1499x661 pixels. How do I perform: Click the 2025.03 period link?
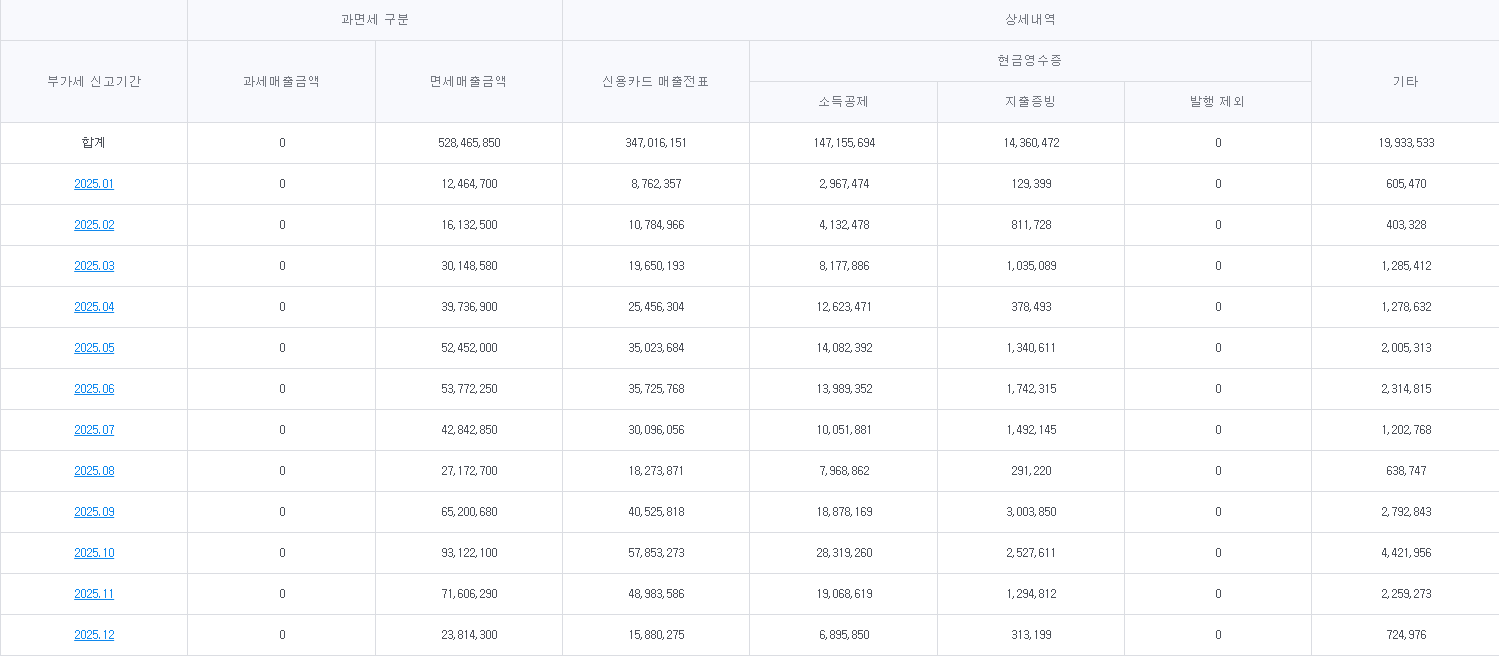click(94, 266)
